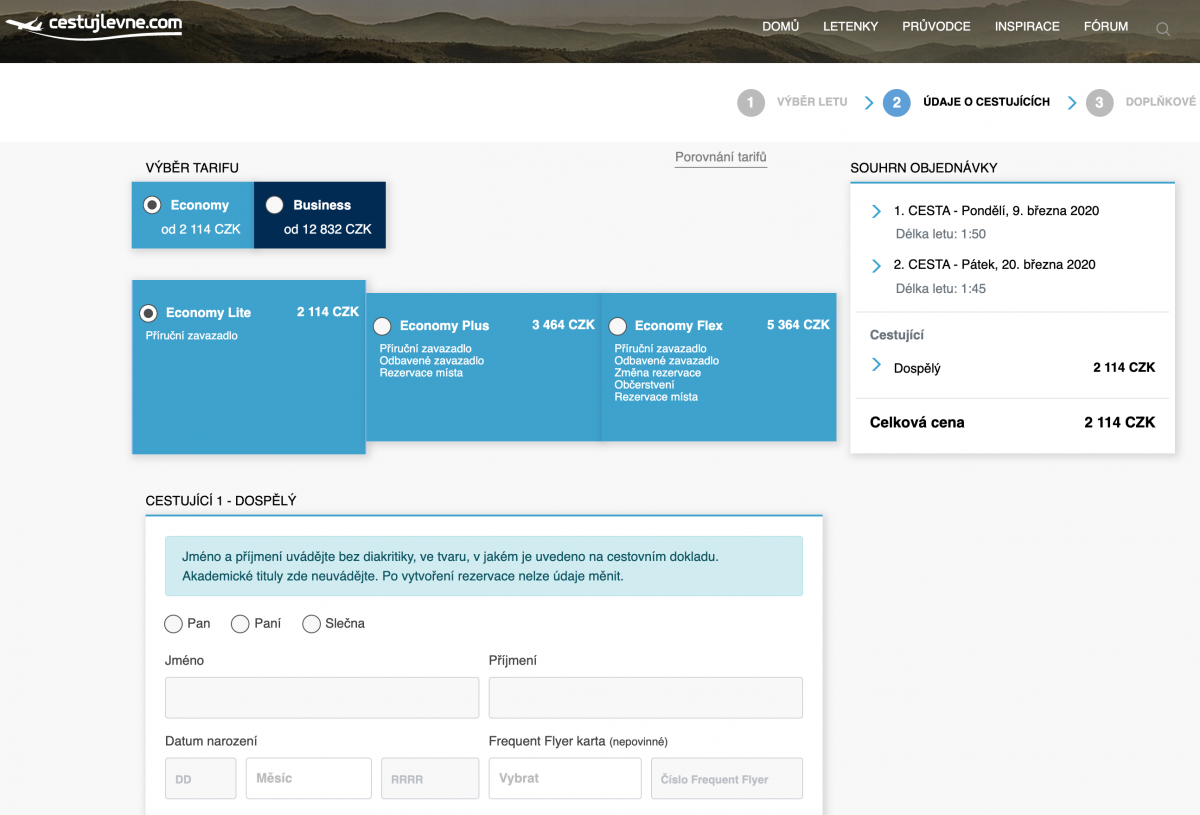Go to the Průvodce menu item
The width and height of the screenshot is (1200, 815).
click(x=936, y=27)
